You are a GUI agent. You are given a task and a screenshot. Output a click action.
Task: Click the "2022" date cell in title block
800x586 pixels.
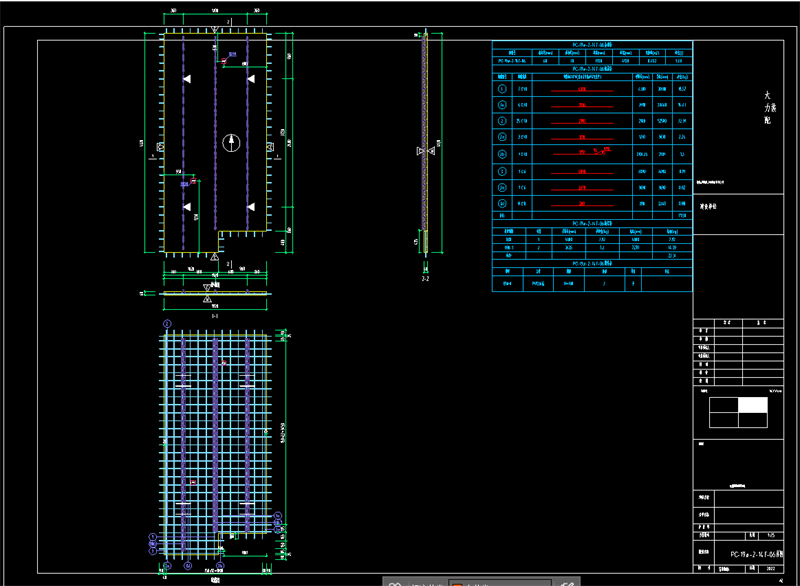point(771,568)
